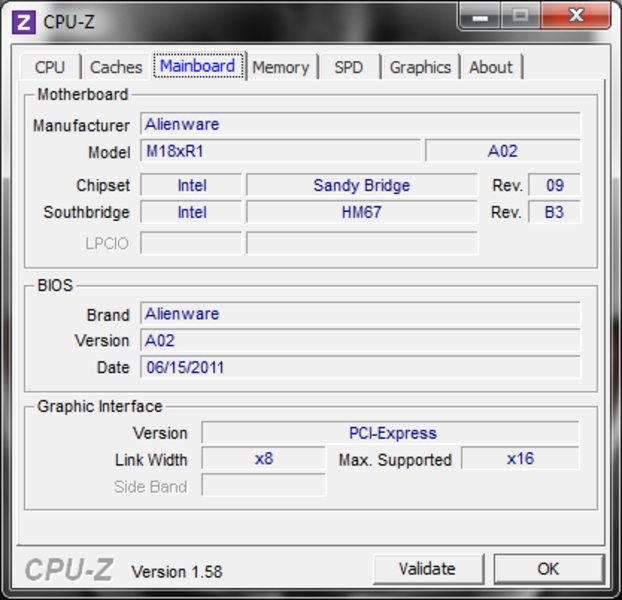Select the Mainboard tab
622x600 pixels.
[198, 66]
